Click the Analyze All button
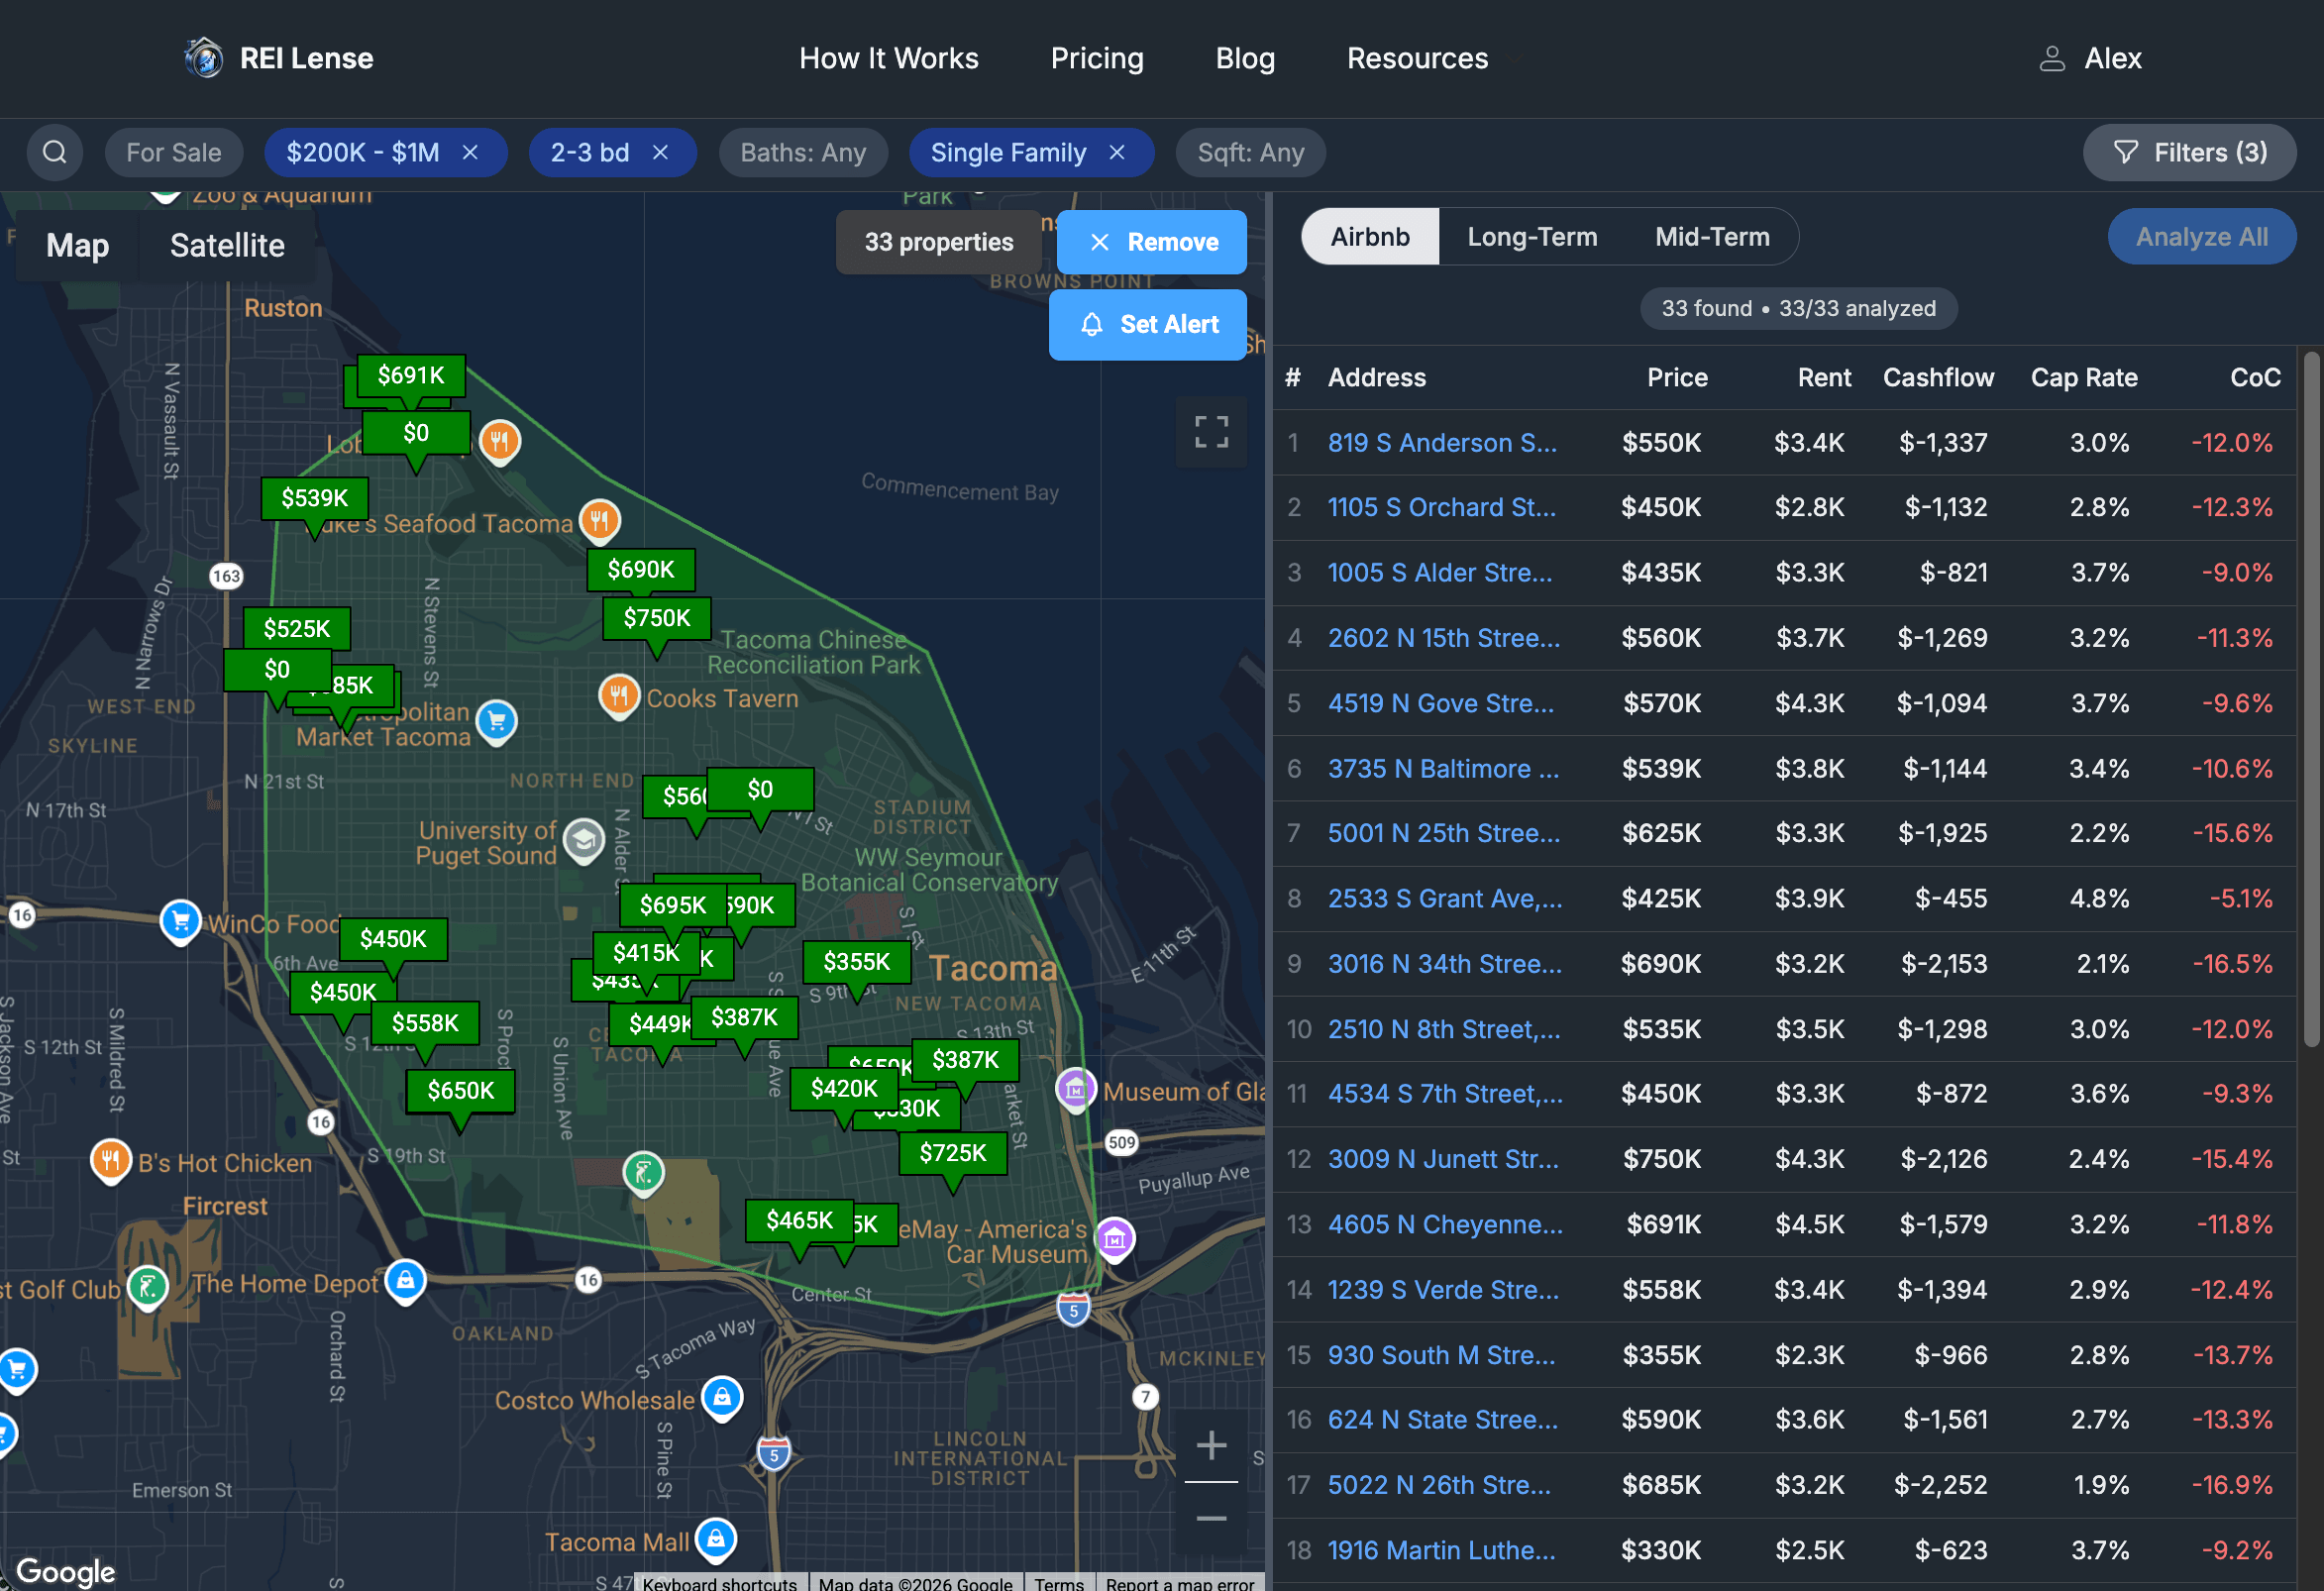 (2202, 236)
